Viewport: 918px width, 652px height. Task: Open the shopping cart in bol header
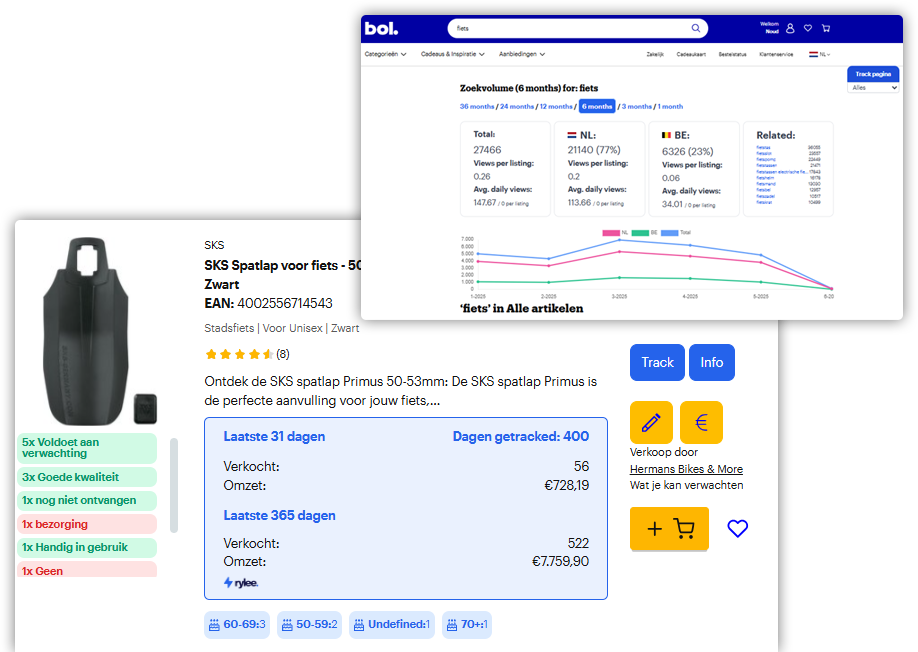click(x=826, y=28)
